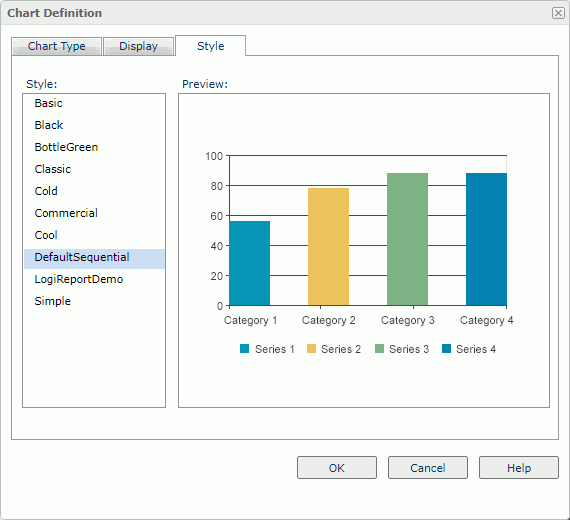Select the Cold style
This screenshot has width=570, height=520.
pos(94,191)
